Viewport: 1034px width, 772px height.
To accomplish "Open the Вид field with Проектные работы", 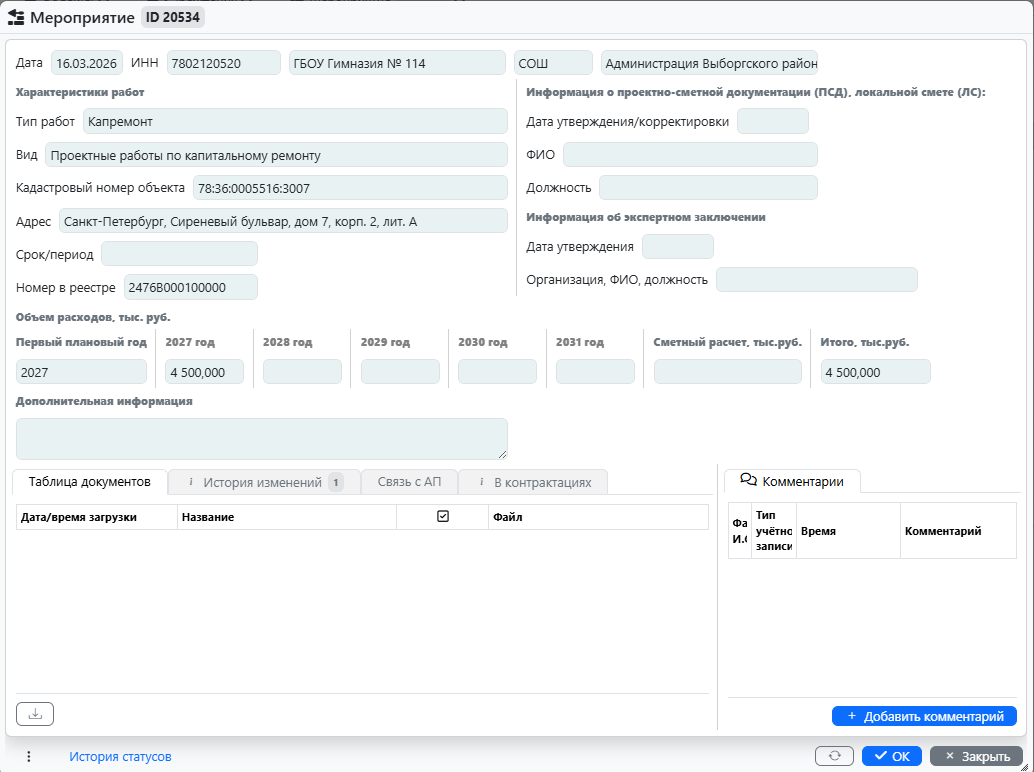I will [276, 155].
